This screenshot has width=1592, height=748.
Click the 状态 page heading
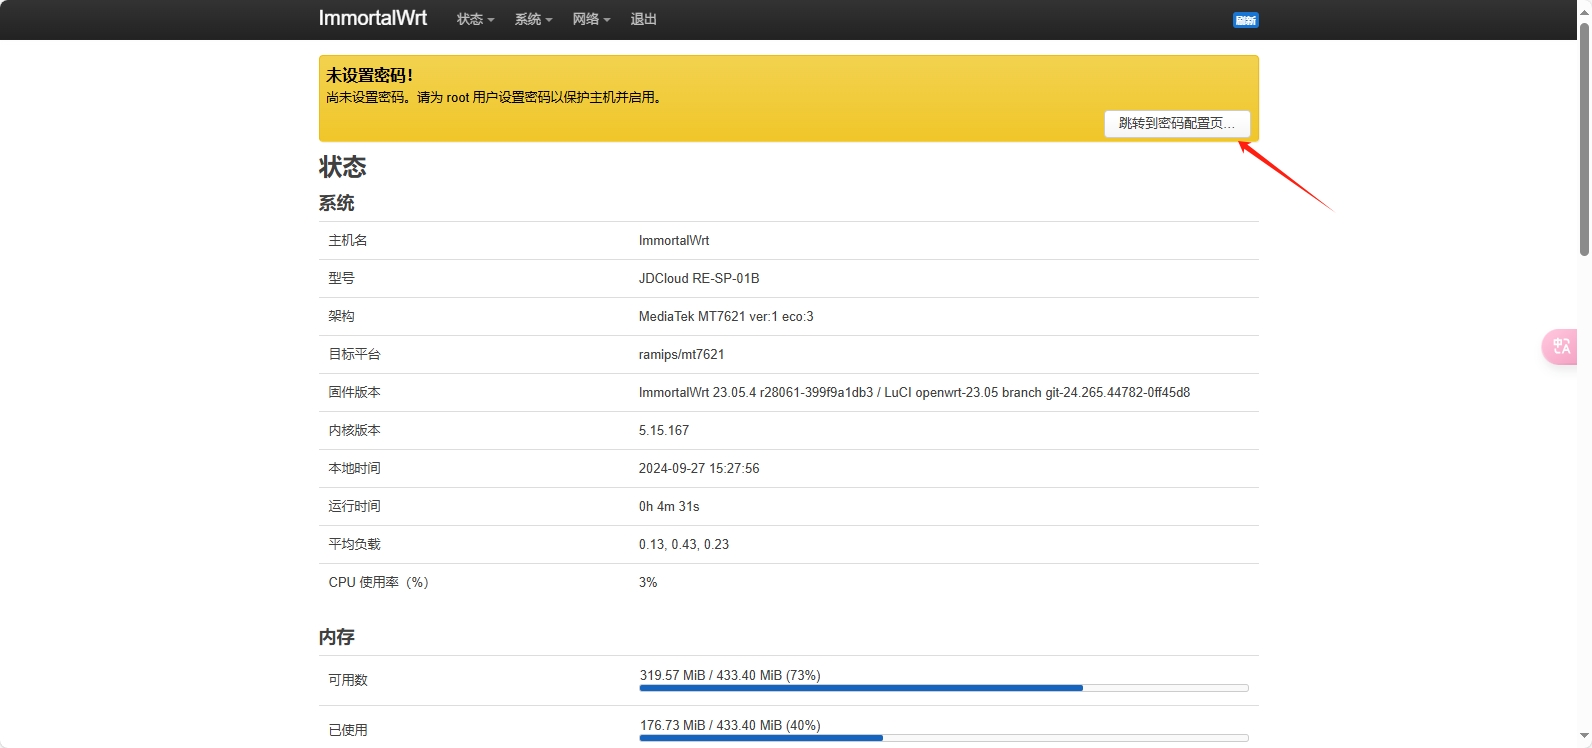pos(343,166)
